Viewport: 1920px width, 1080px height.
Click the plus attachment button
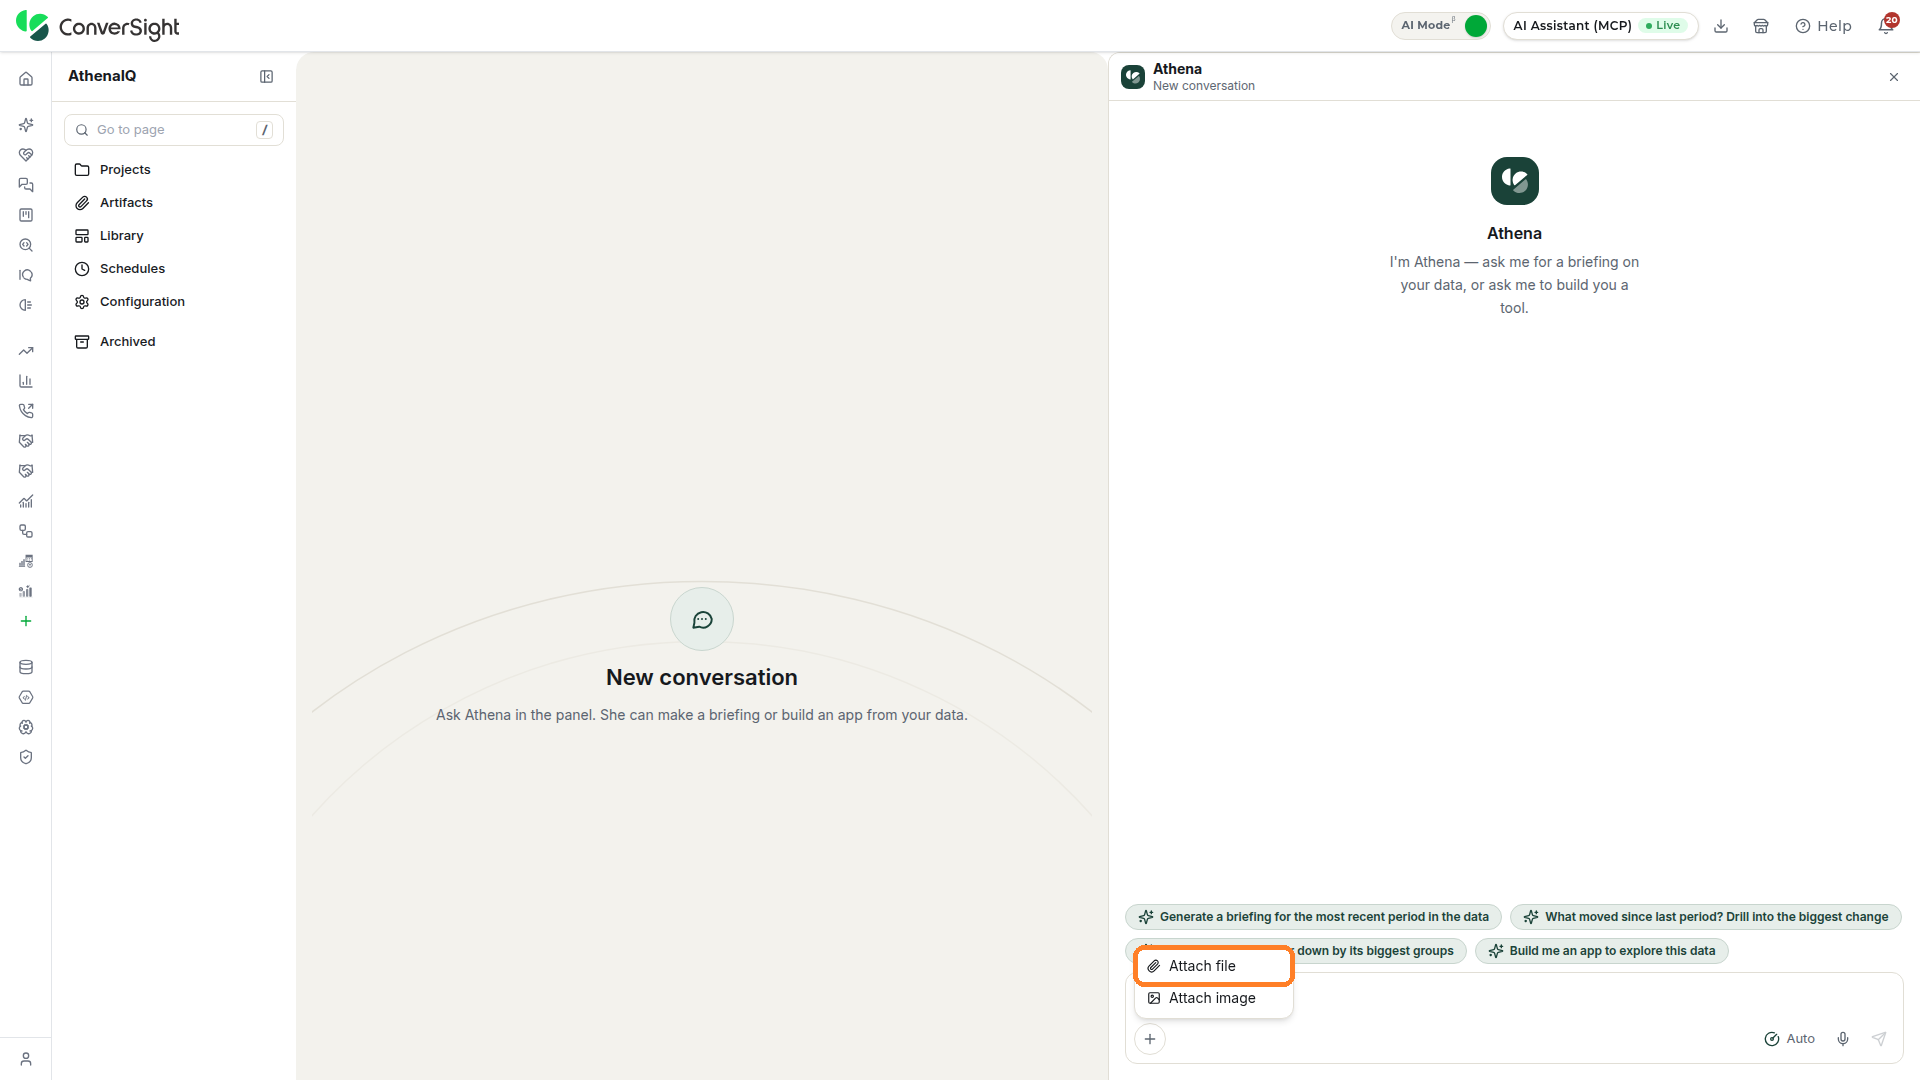pyautogui.click(x=1150, y=1039)
